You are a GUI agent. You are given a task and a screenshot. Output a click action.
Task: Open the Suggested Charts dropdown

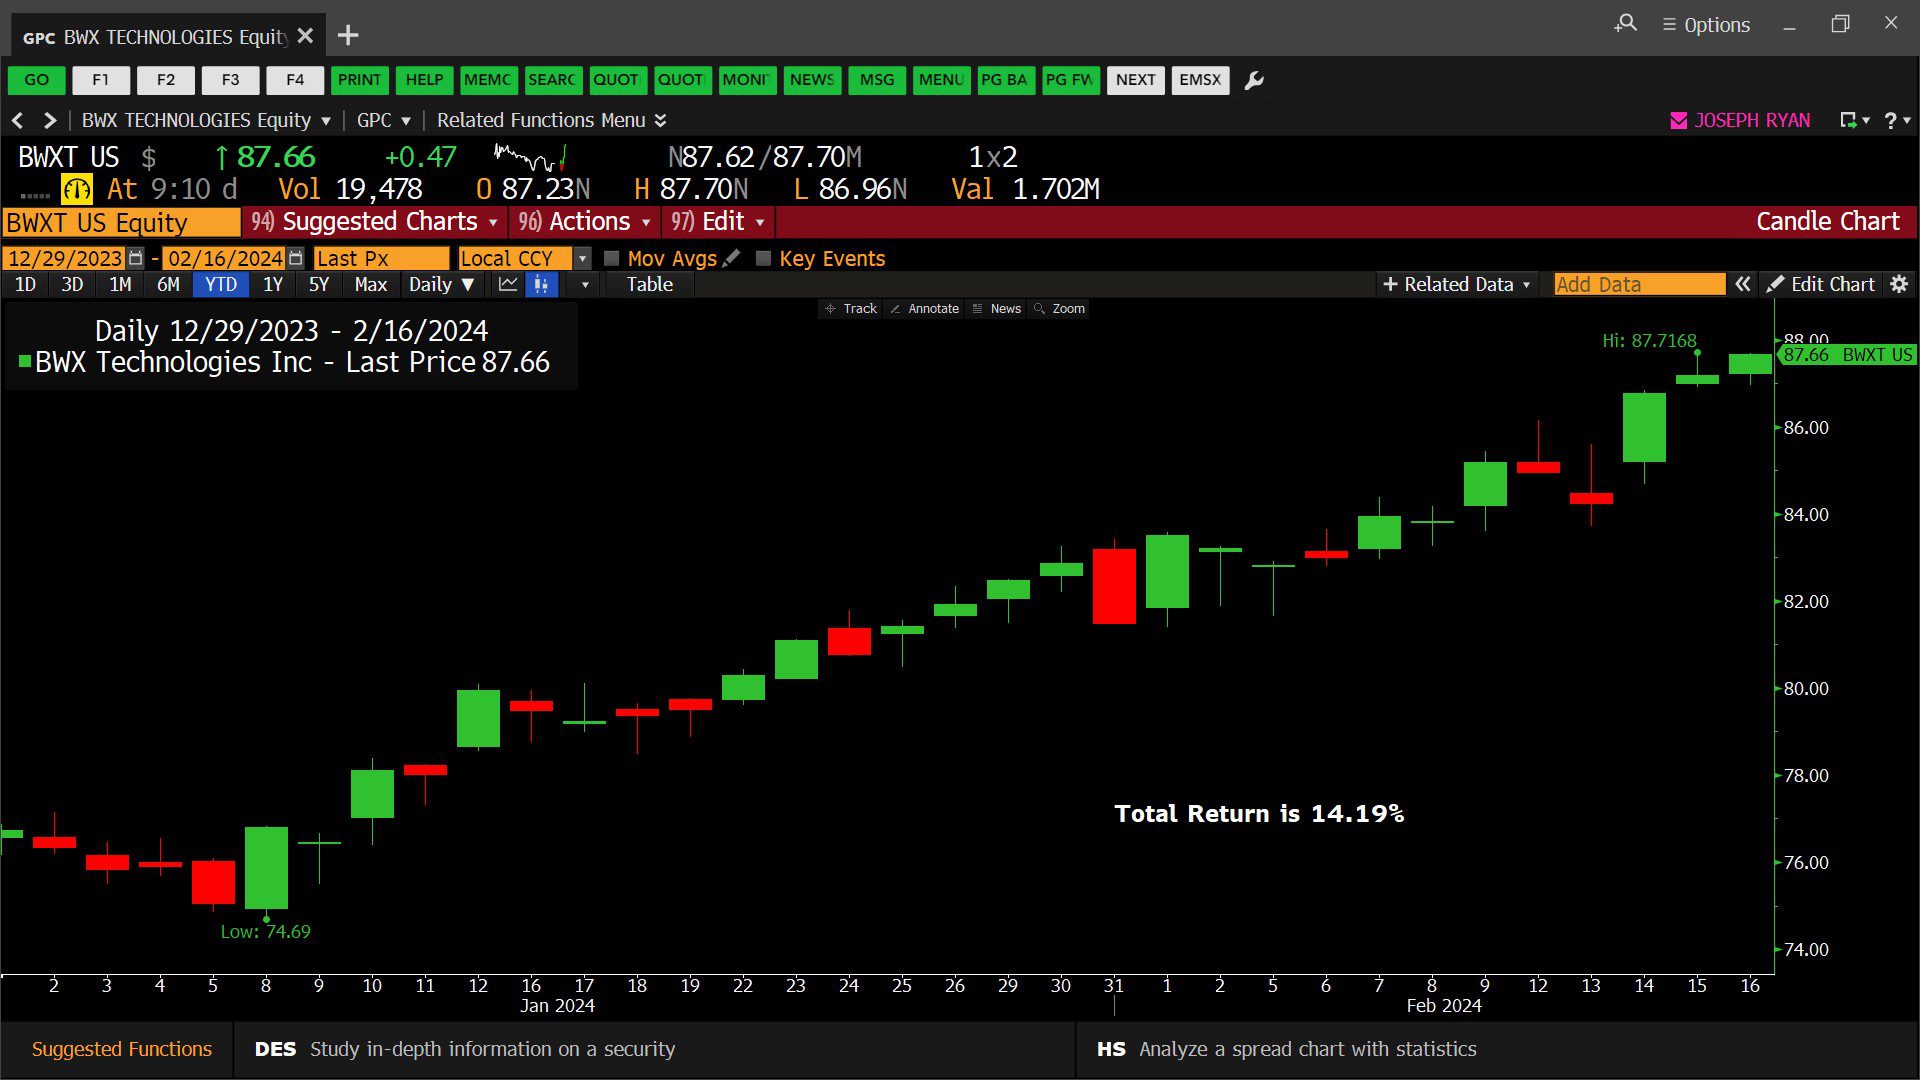coord(375,222)
